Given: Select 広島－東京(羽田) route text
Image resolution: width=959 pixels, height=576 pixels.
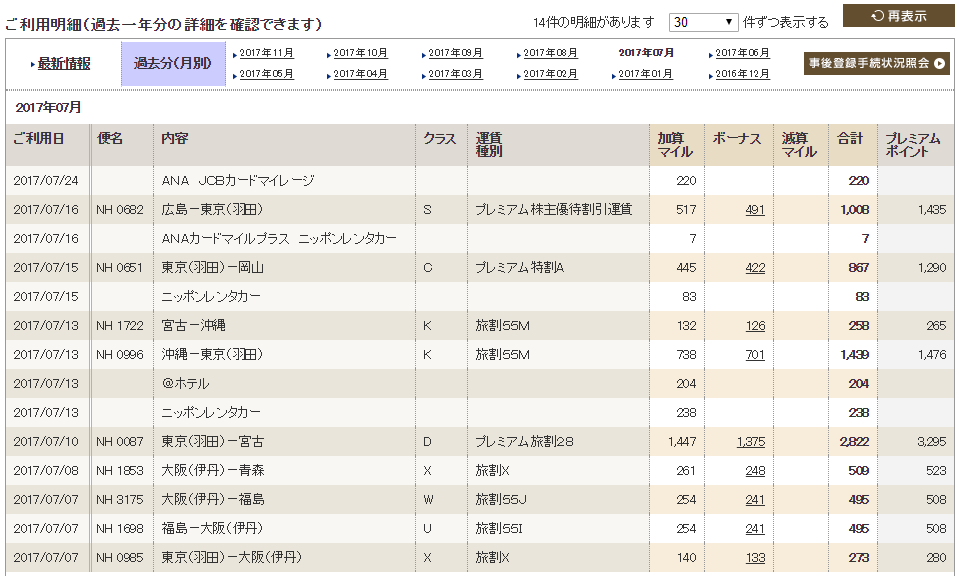Looking at the screenshot, I should 212,210.
